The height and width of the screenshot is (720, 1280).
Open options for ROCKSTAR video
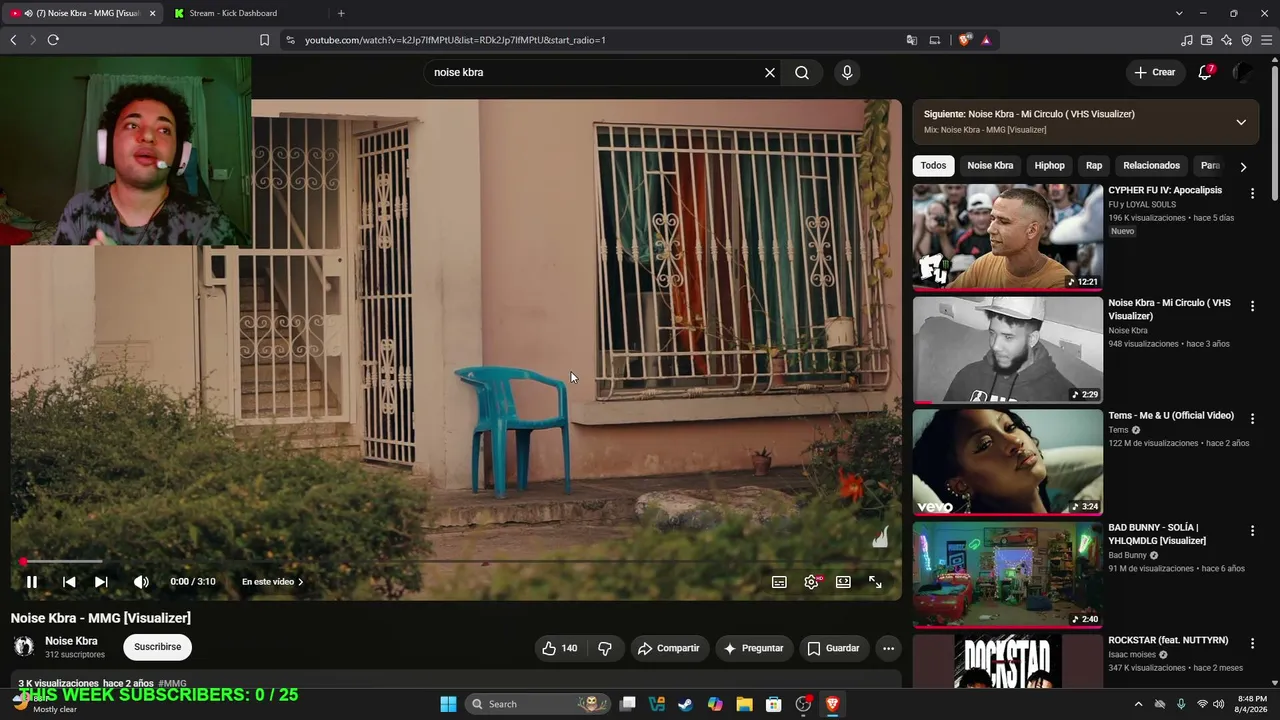point(1252,643)
